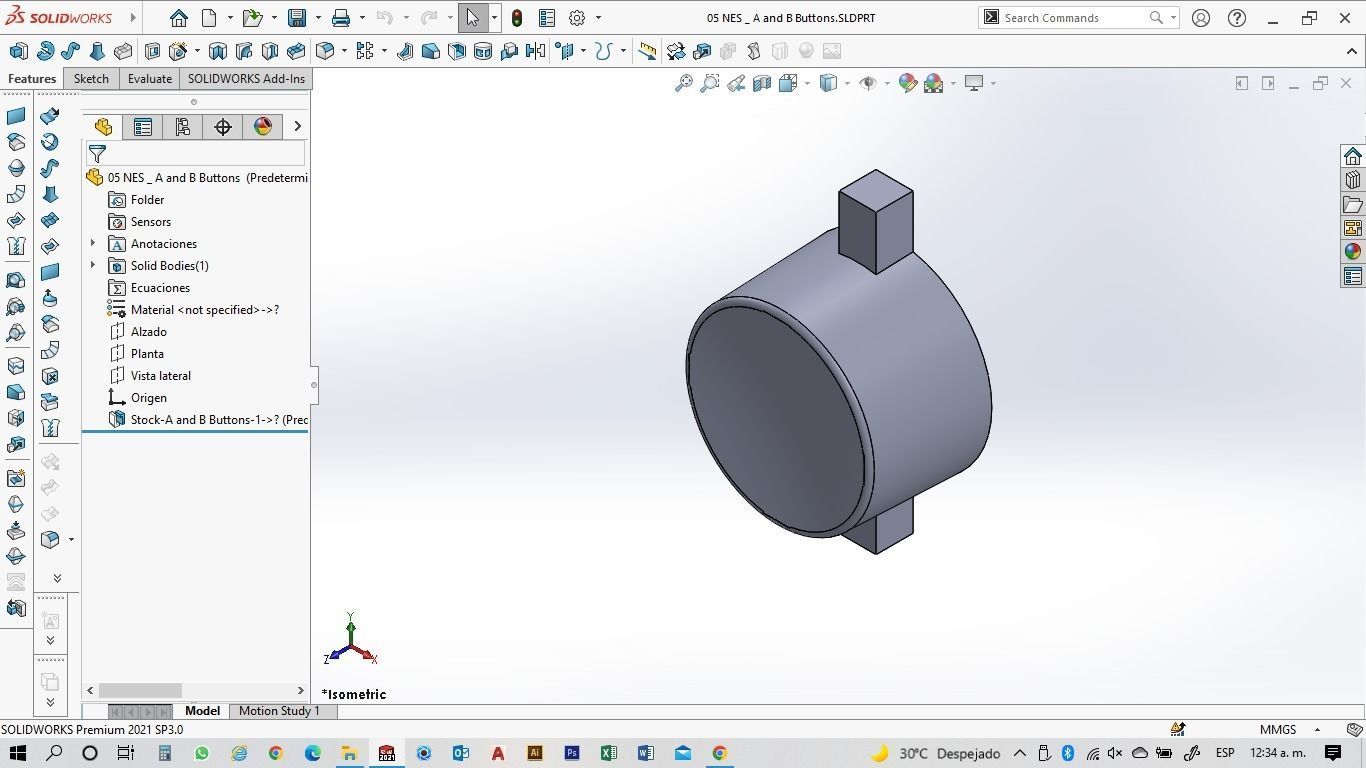The image size is (1366, 768).
Task: Open Appearances color ball in task pane
Action: coord(1353,252)
